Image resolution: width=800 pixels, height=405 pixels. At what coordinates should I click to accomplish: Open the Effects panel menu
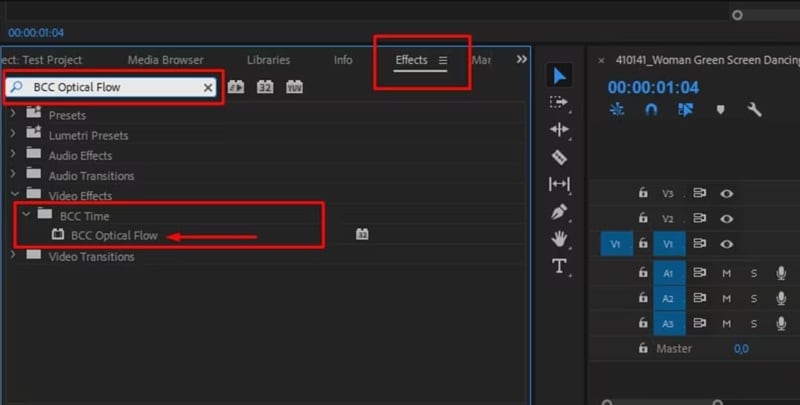[x=443, y=60]
